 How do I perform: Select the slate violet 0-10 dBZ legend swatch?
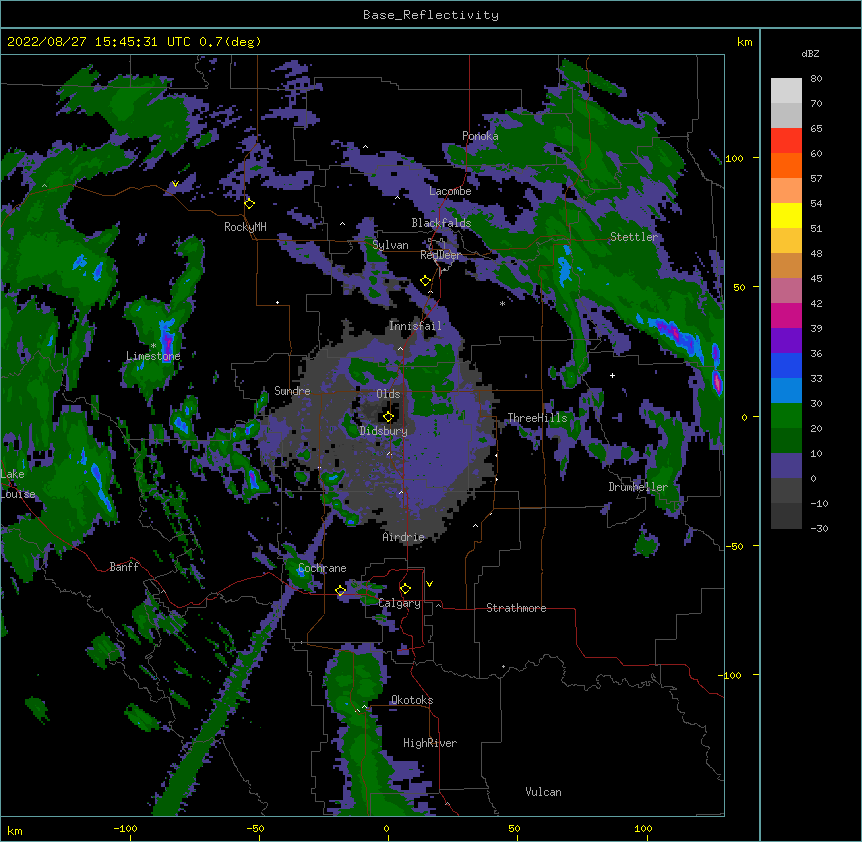coord(786,466)
